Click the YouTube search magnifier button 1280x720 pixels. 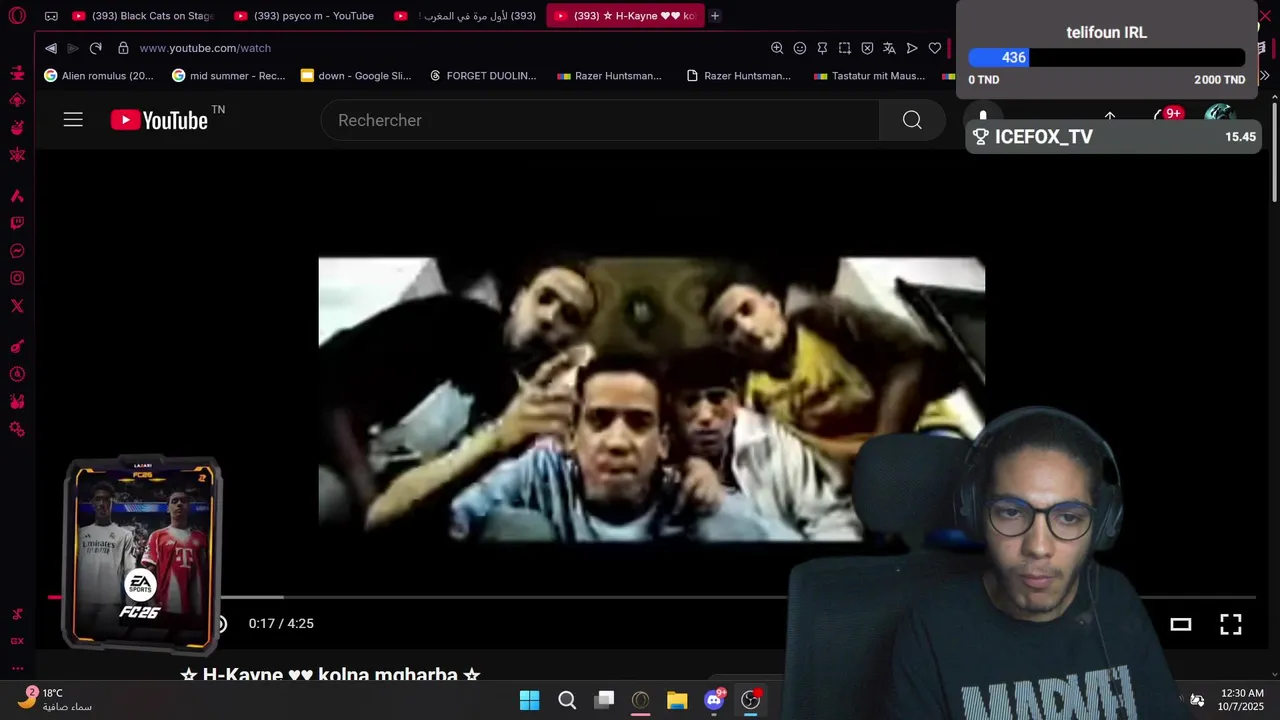pos(912,120)
